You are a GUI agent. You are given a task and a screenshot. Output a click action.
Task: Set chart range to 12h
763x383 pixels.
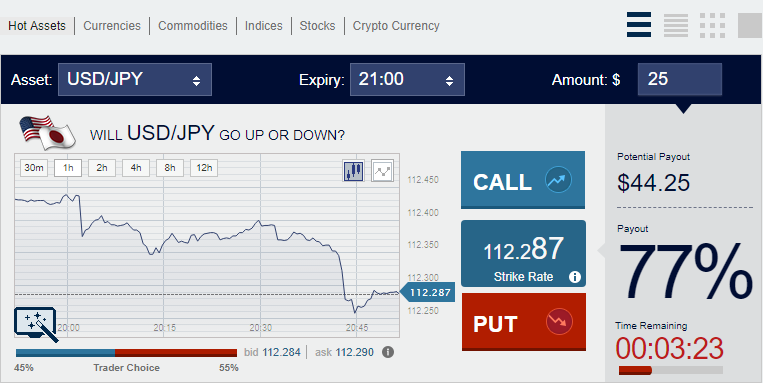point(204,168)
